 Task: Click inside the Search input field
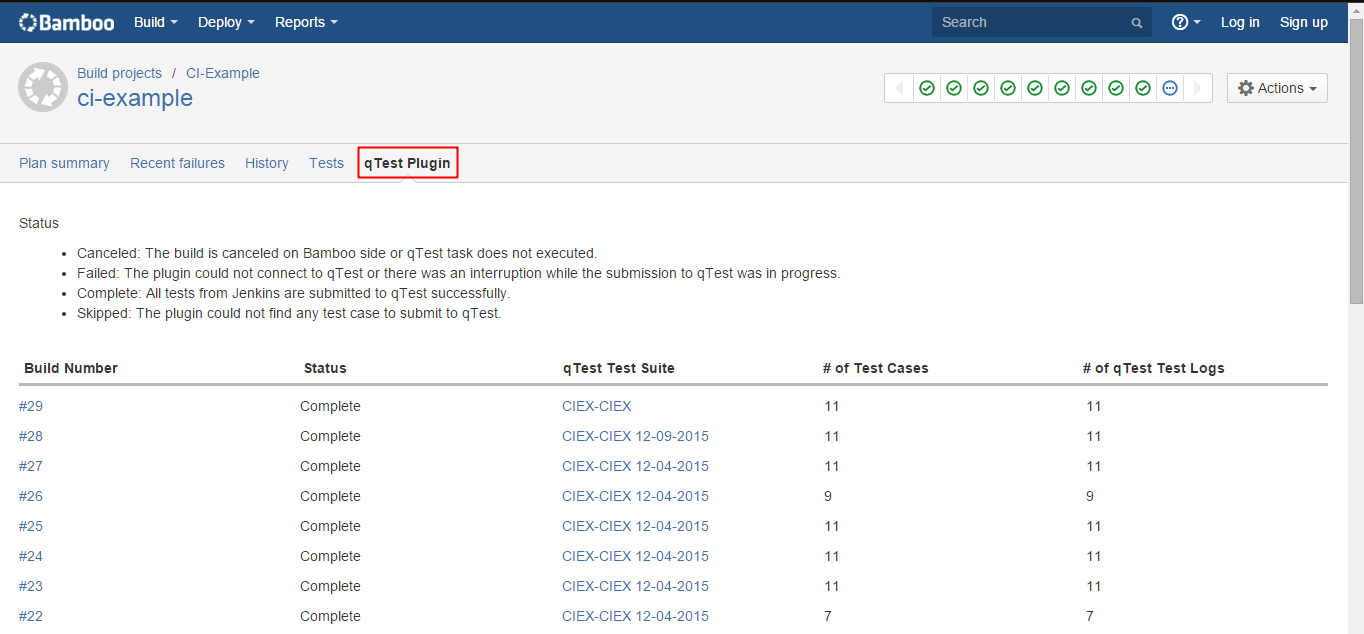coord(1030,22)
